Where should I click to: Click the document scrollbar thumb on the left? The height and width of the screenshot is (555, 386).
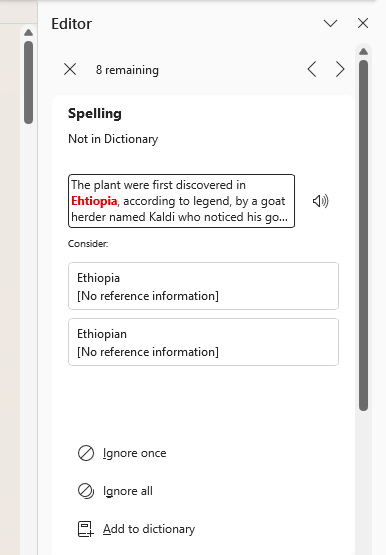29,82
